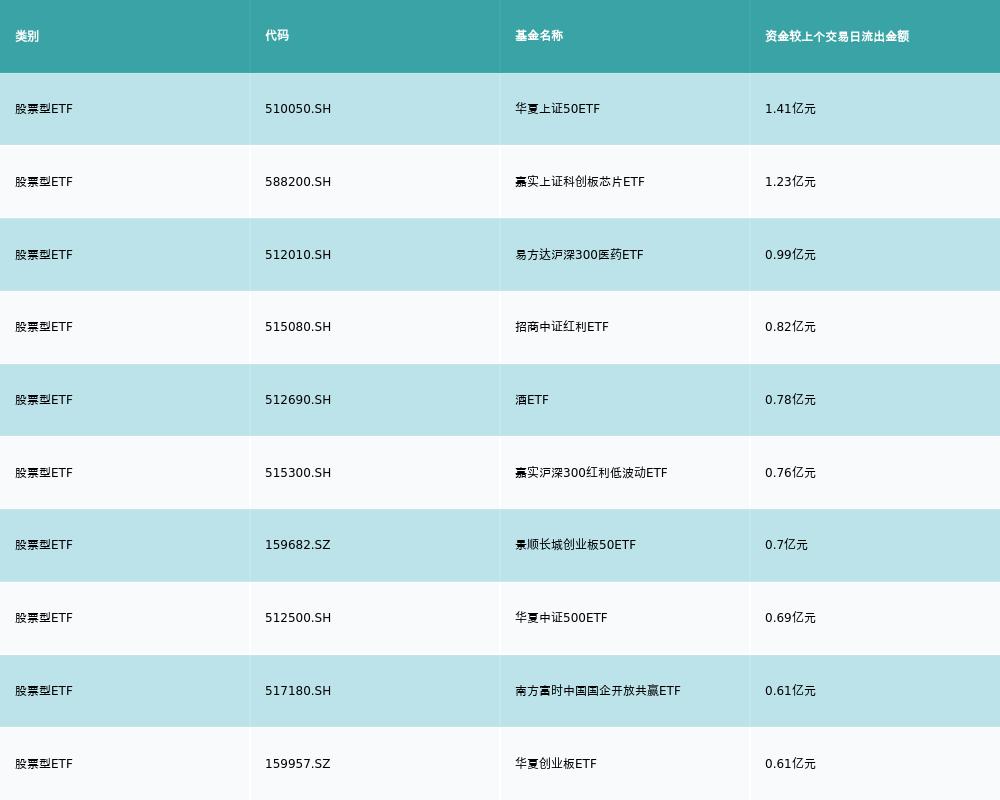Click fund name 嘉实上证科创板芯片ETF
This screenshot has height=800, width=1000.
tap(580, 182)
